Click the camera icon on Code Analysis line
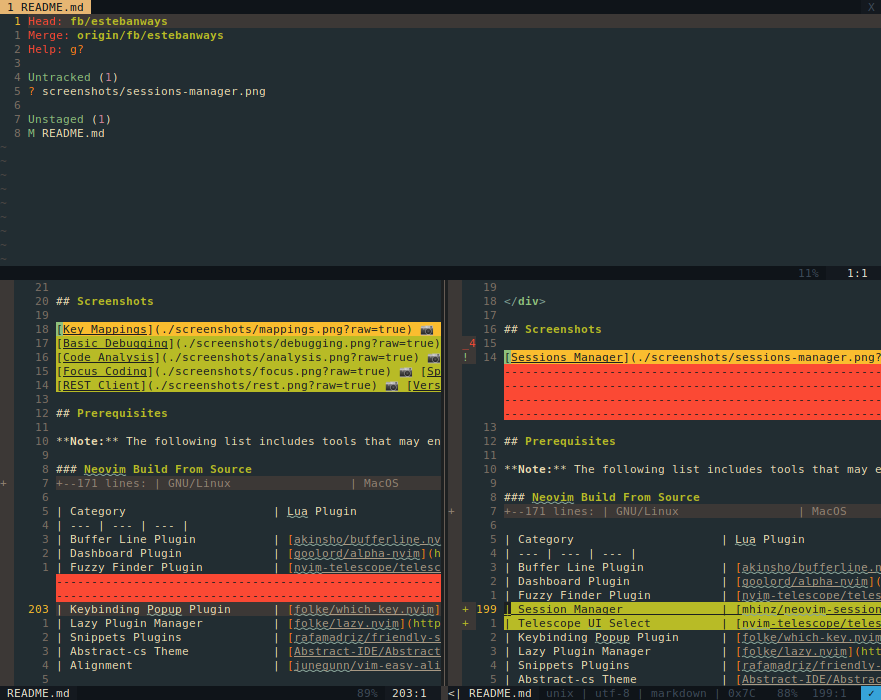Screen dimensions: 881x700 tap(433, 357)
